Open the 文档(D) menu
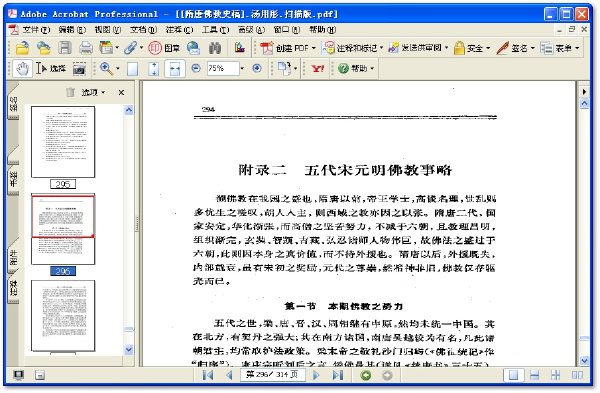 143,29
